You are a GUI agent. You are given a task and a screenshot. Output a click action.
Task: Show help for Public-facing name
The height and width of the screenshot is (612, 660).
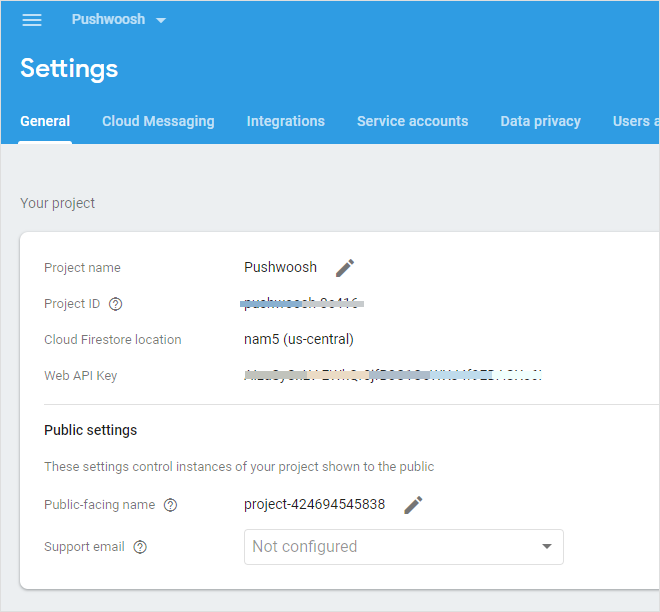170,505
